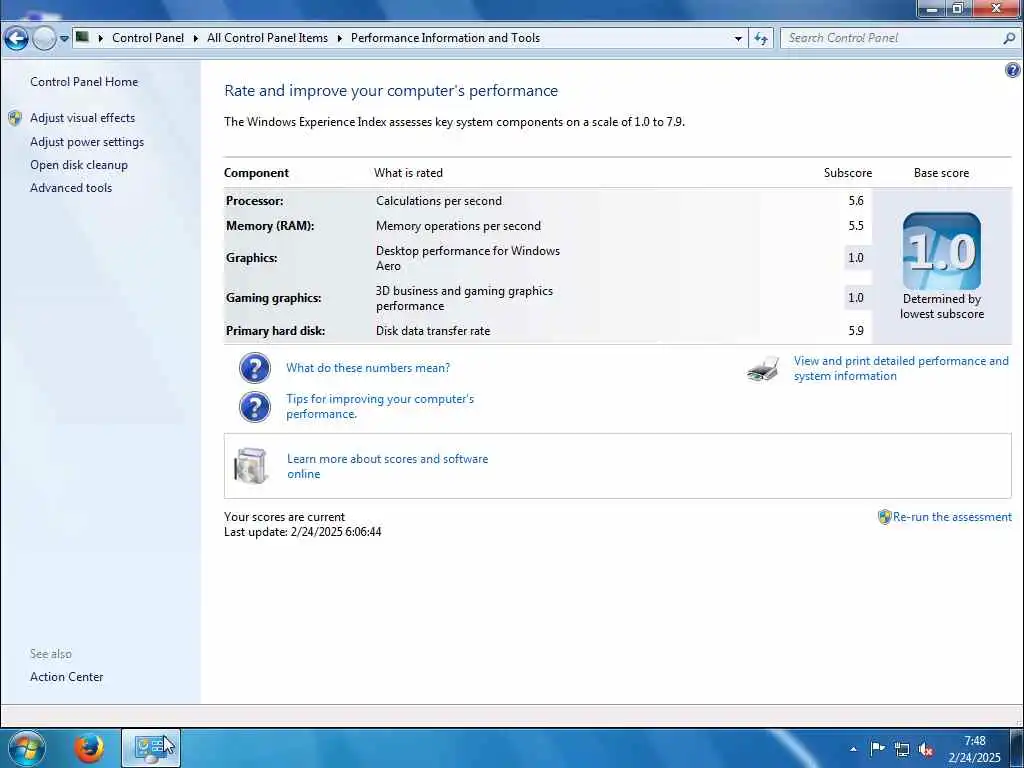Screen dimensions: 1024x768
Task: Learn more about scores and software online
Action: [x=388, y=466]
